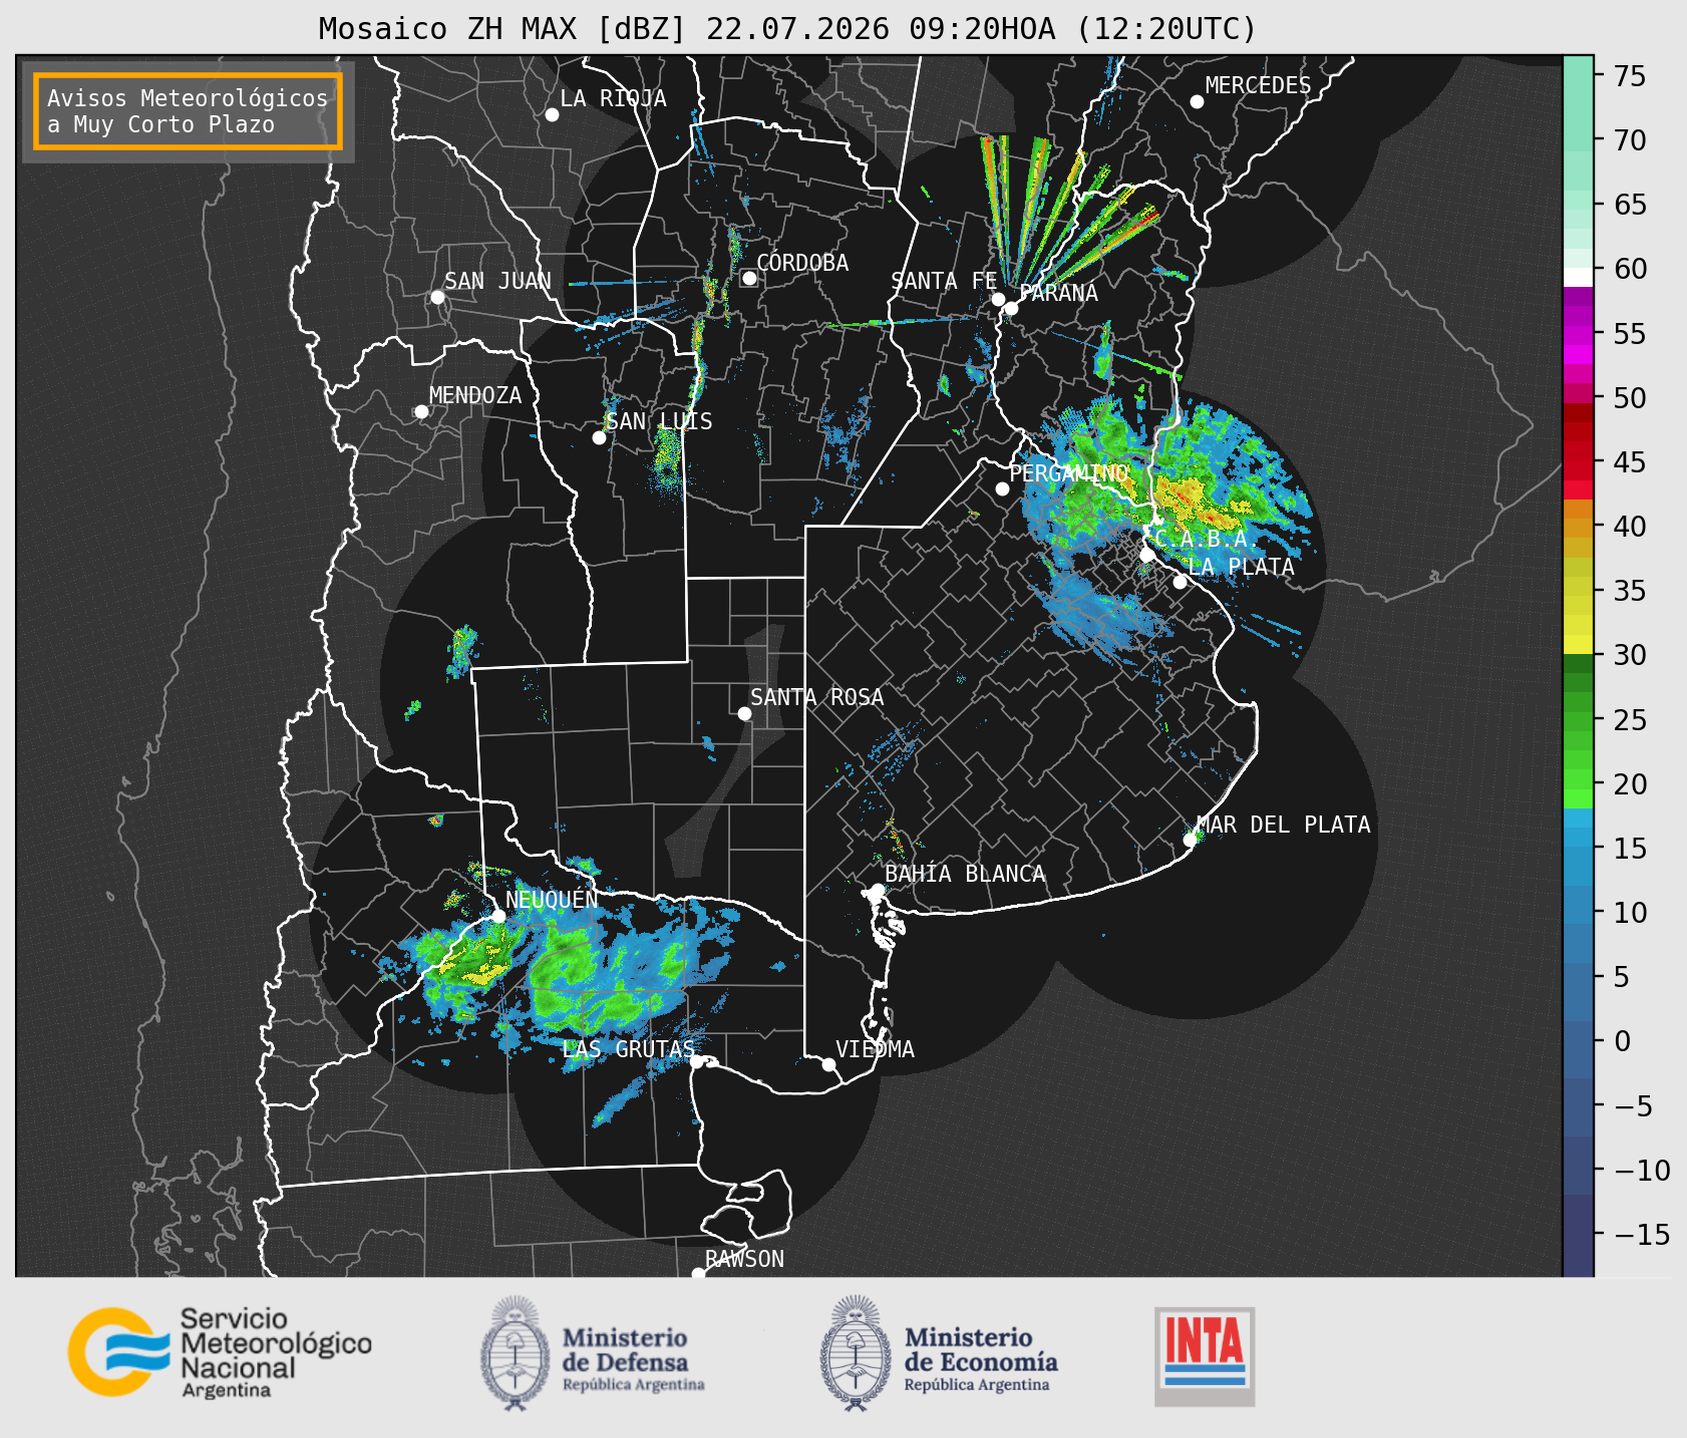
Task: Click the Ministerio de Defensa emblem
Action: pyautogui.click(x=515, y=1353)
